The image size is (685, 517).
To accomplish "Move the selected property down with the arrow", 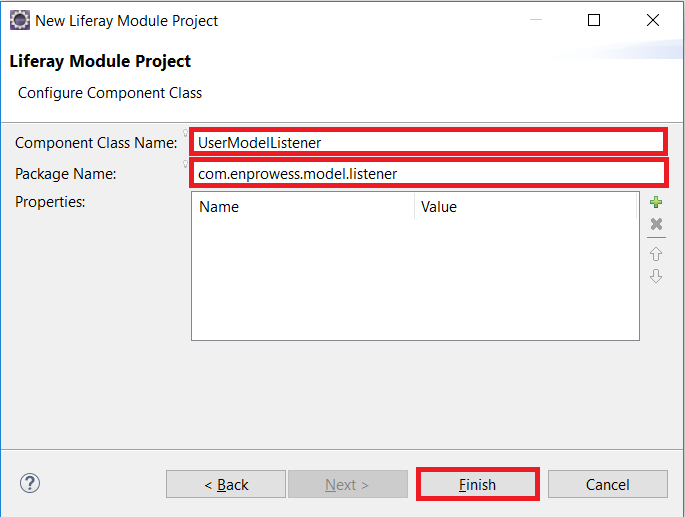I will pos(656,276).
